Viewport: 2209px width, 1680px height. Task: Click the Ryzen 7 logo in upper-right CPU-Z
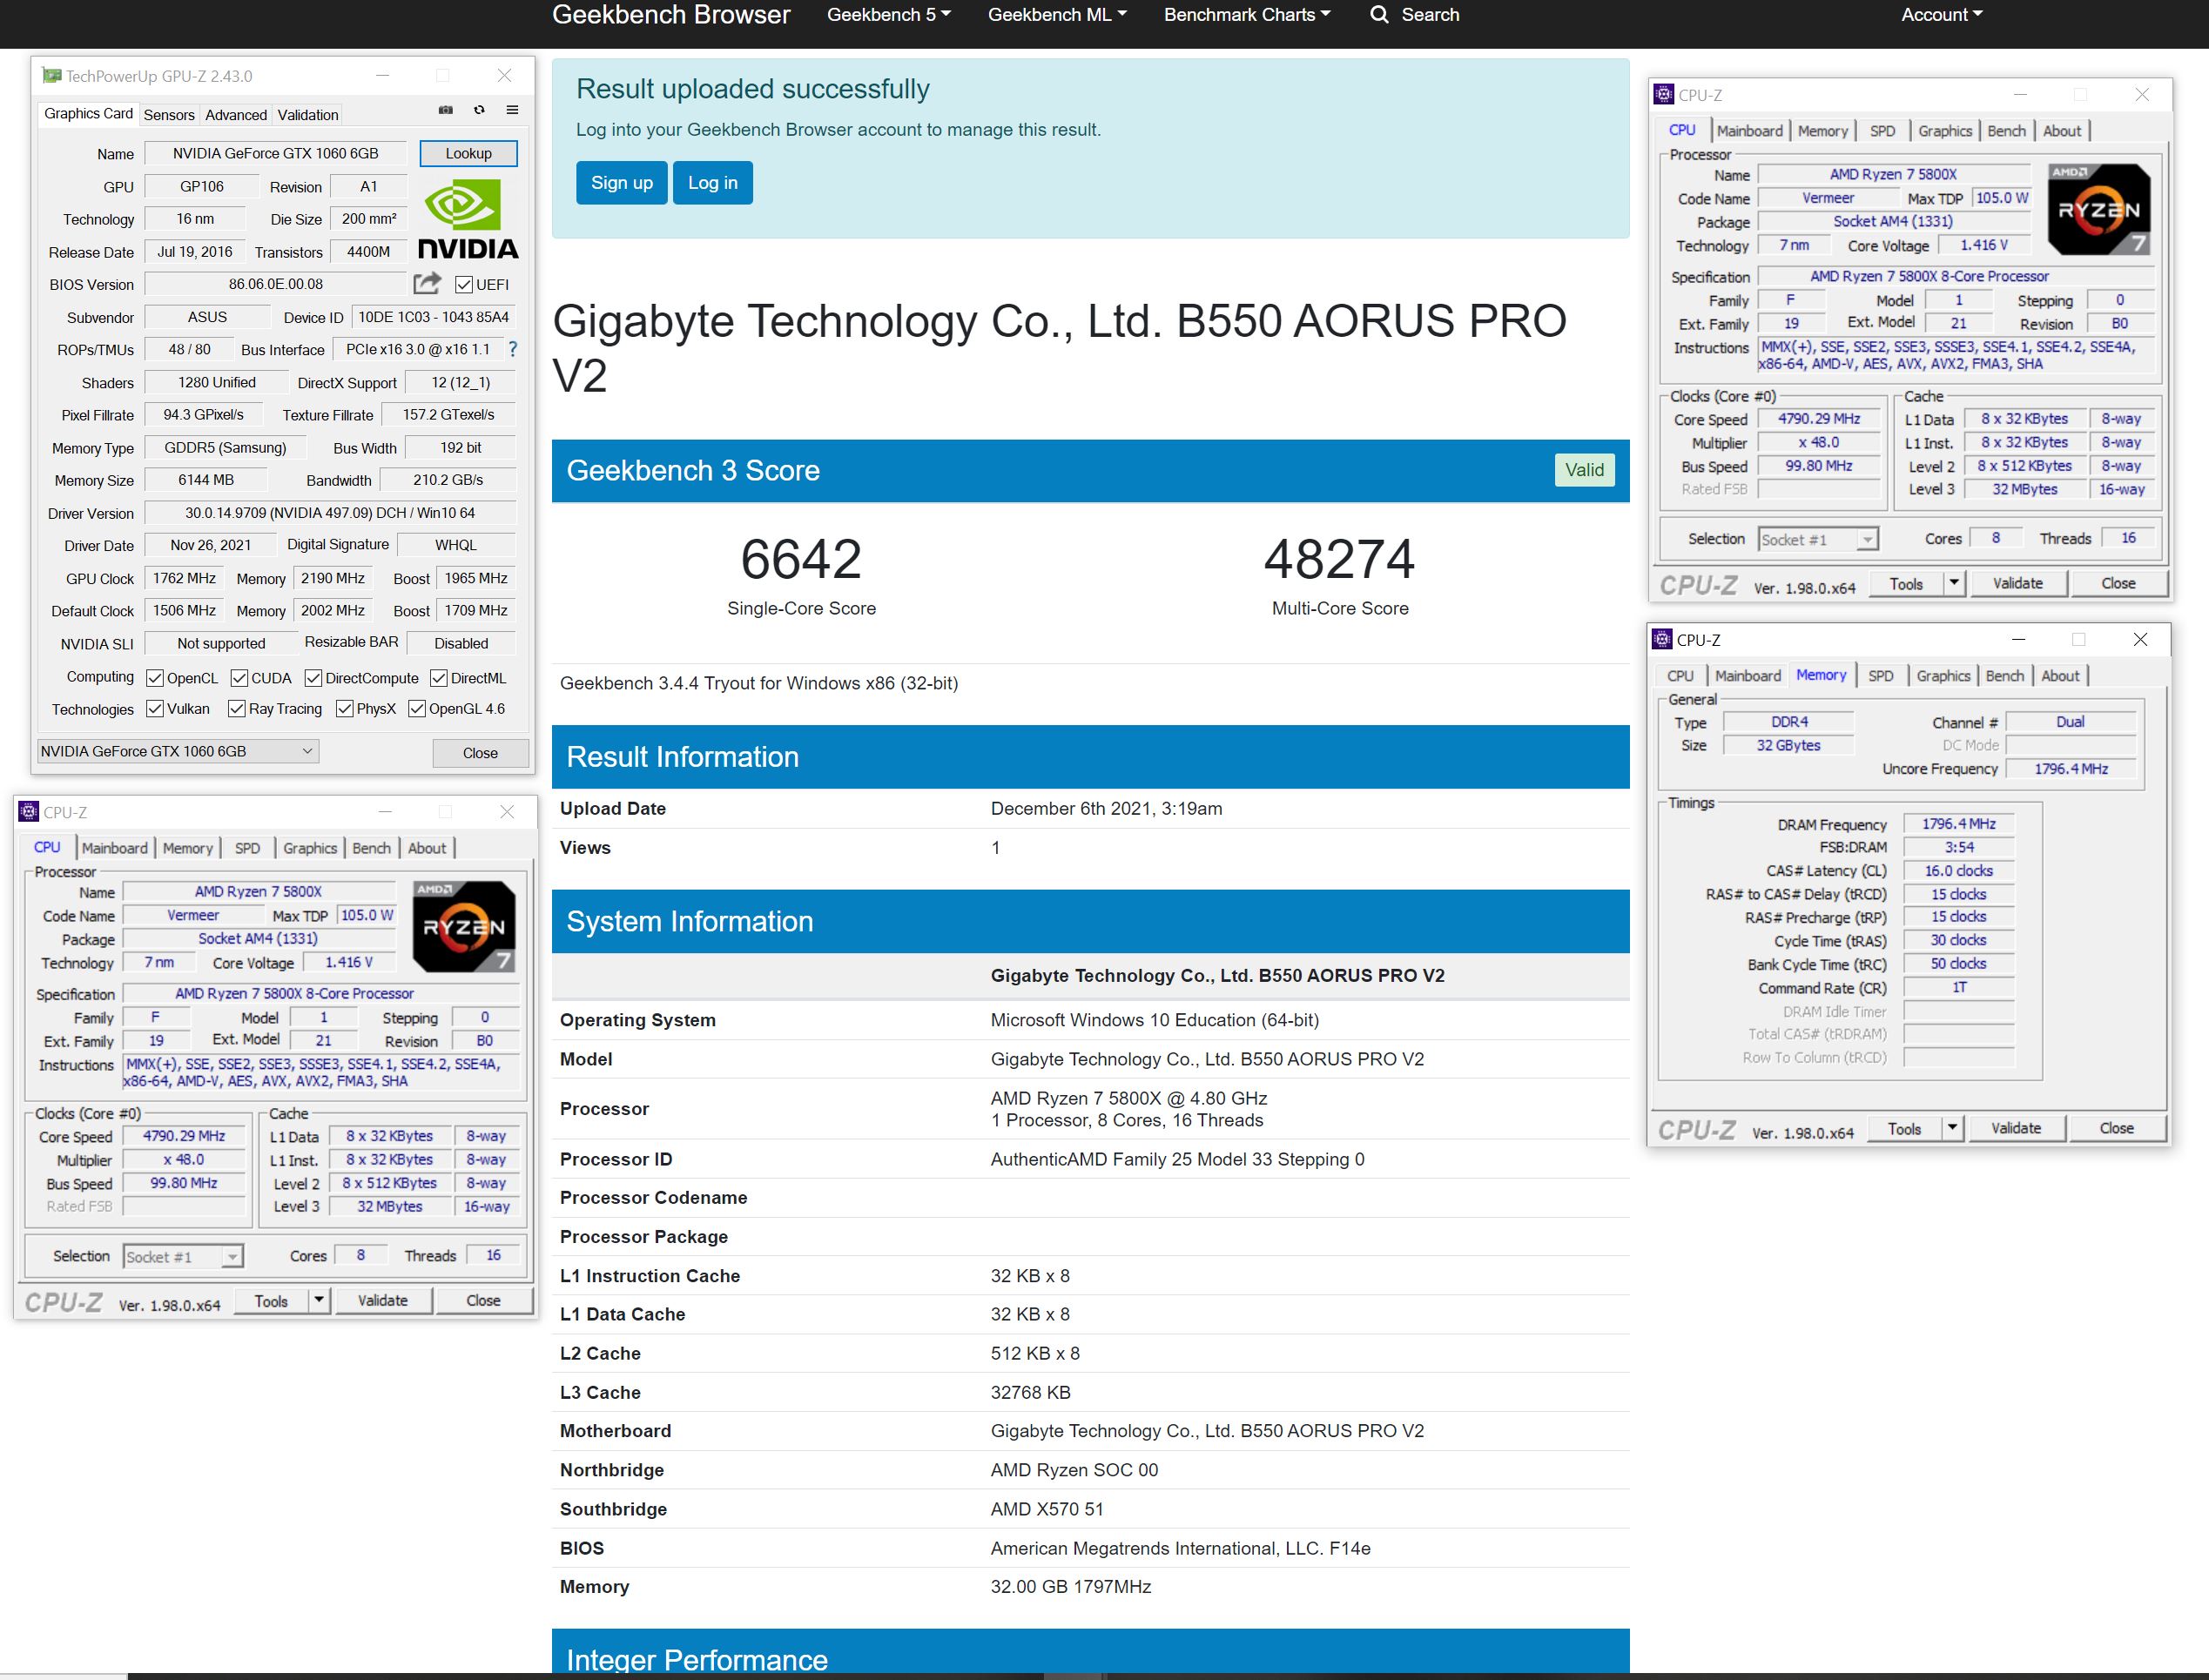pyautogui.click(x=2098, y=209)
